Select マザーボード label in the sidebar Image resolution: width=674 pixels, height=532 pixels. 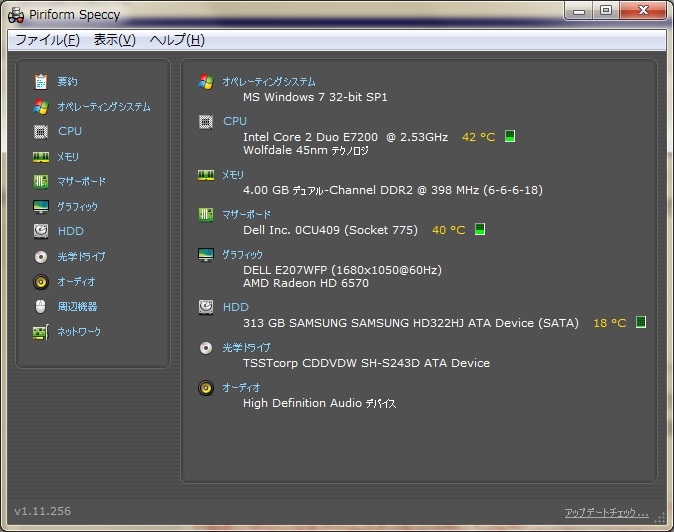tap(82, 181)
